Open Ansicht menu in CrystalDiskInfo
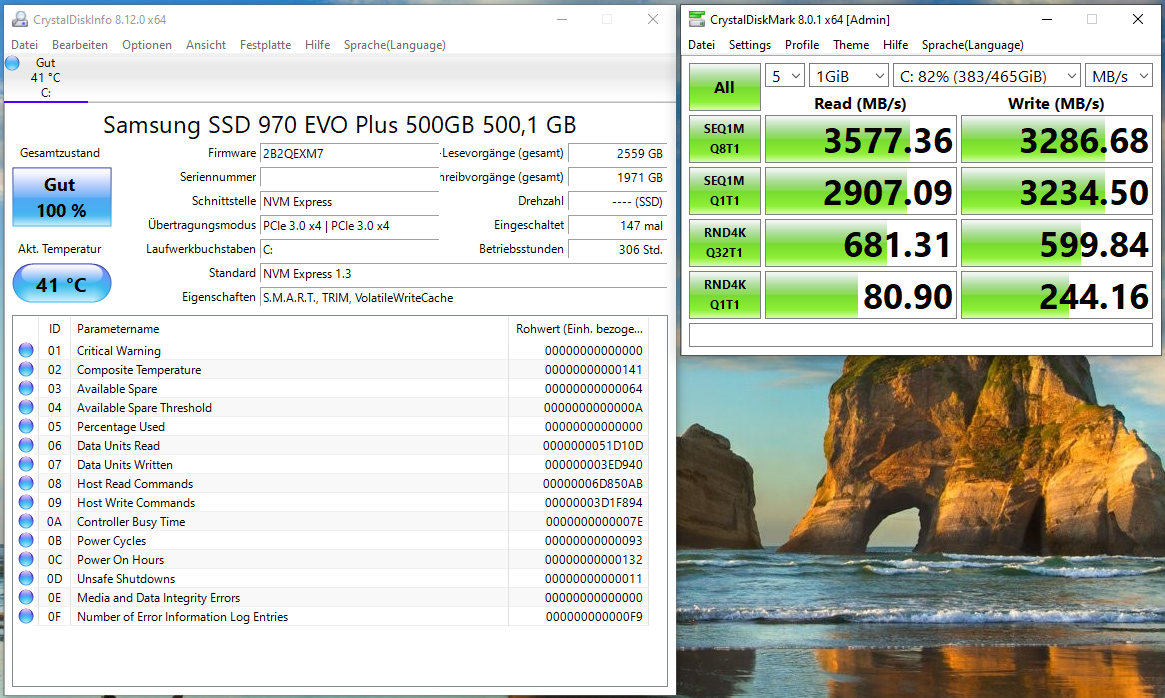 coord(206,45)
